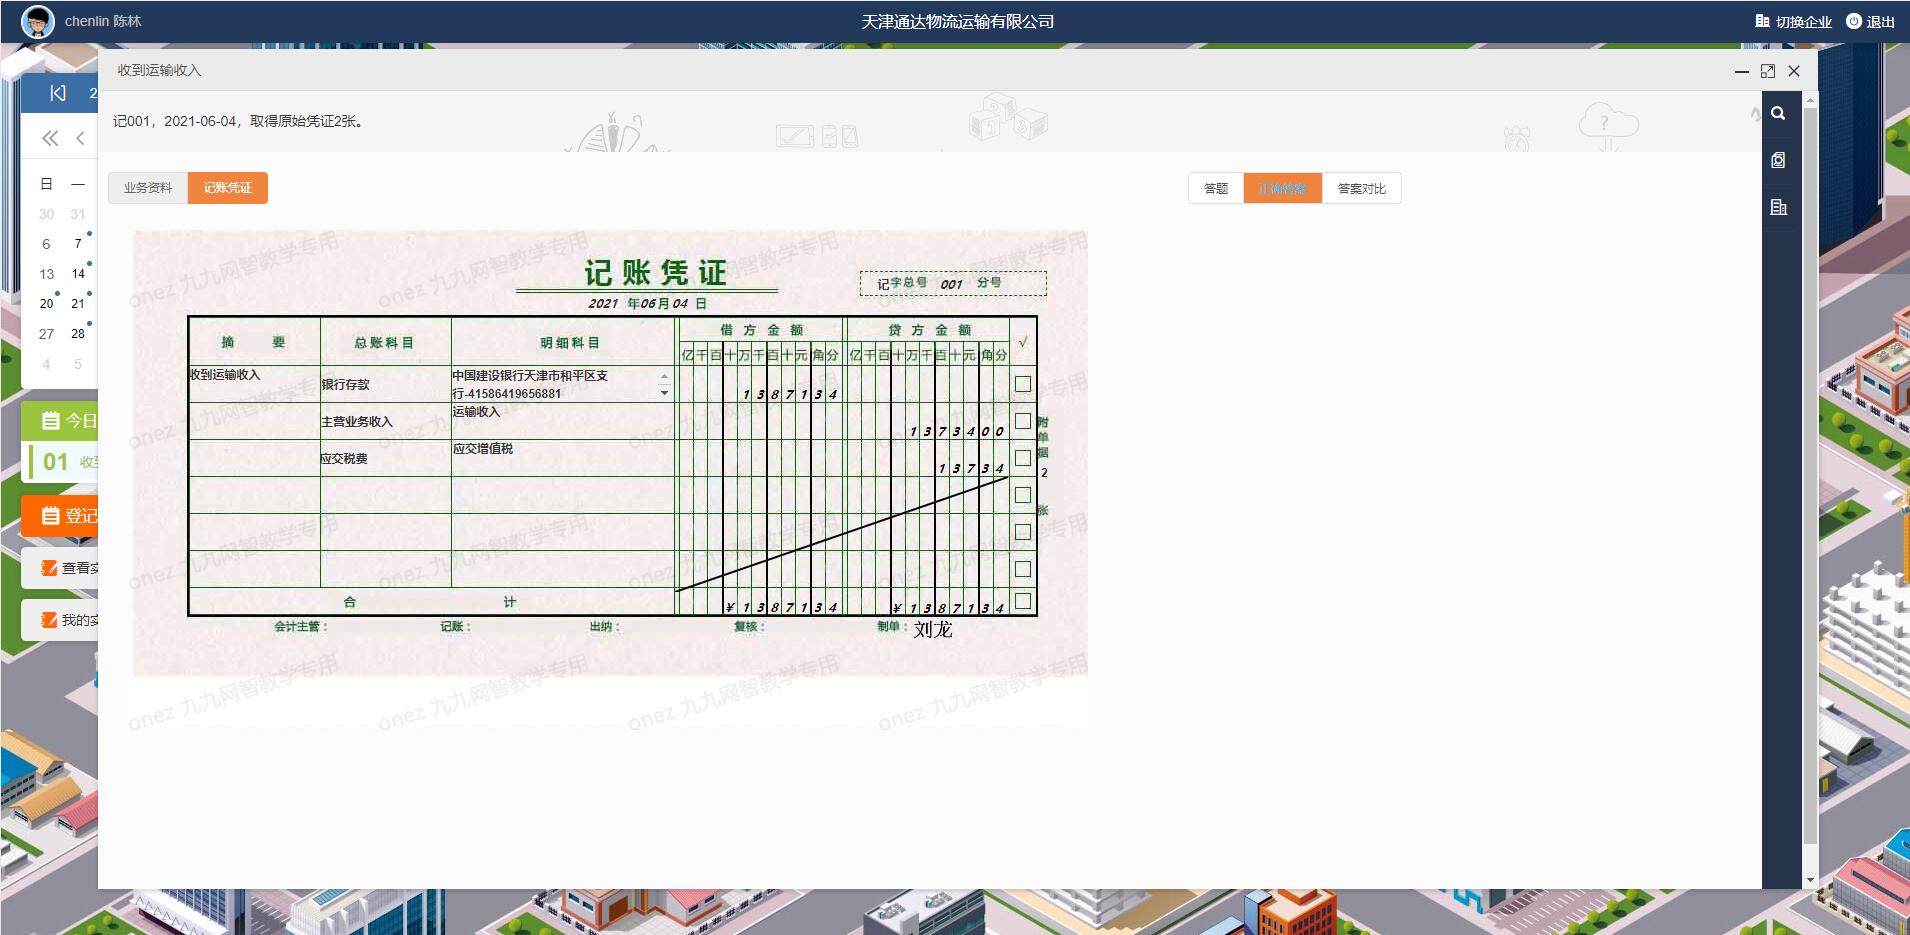
Task: Switch to 记账凭证 tab
Action: coord(228,188)
